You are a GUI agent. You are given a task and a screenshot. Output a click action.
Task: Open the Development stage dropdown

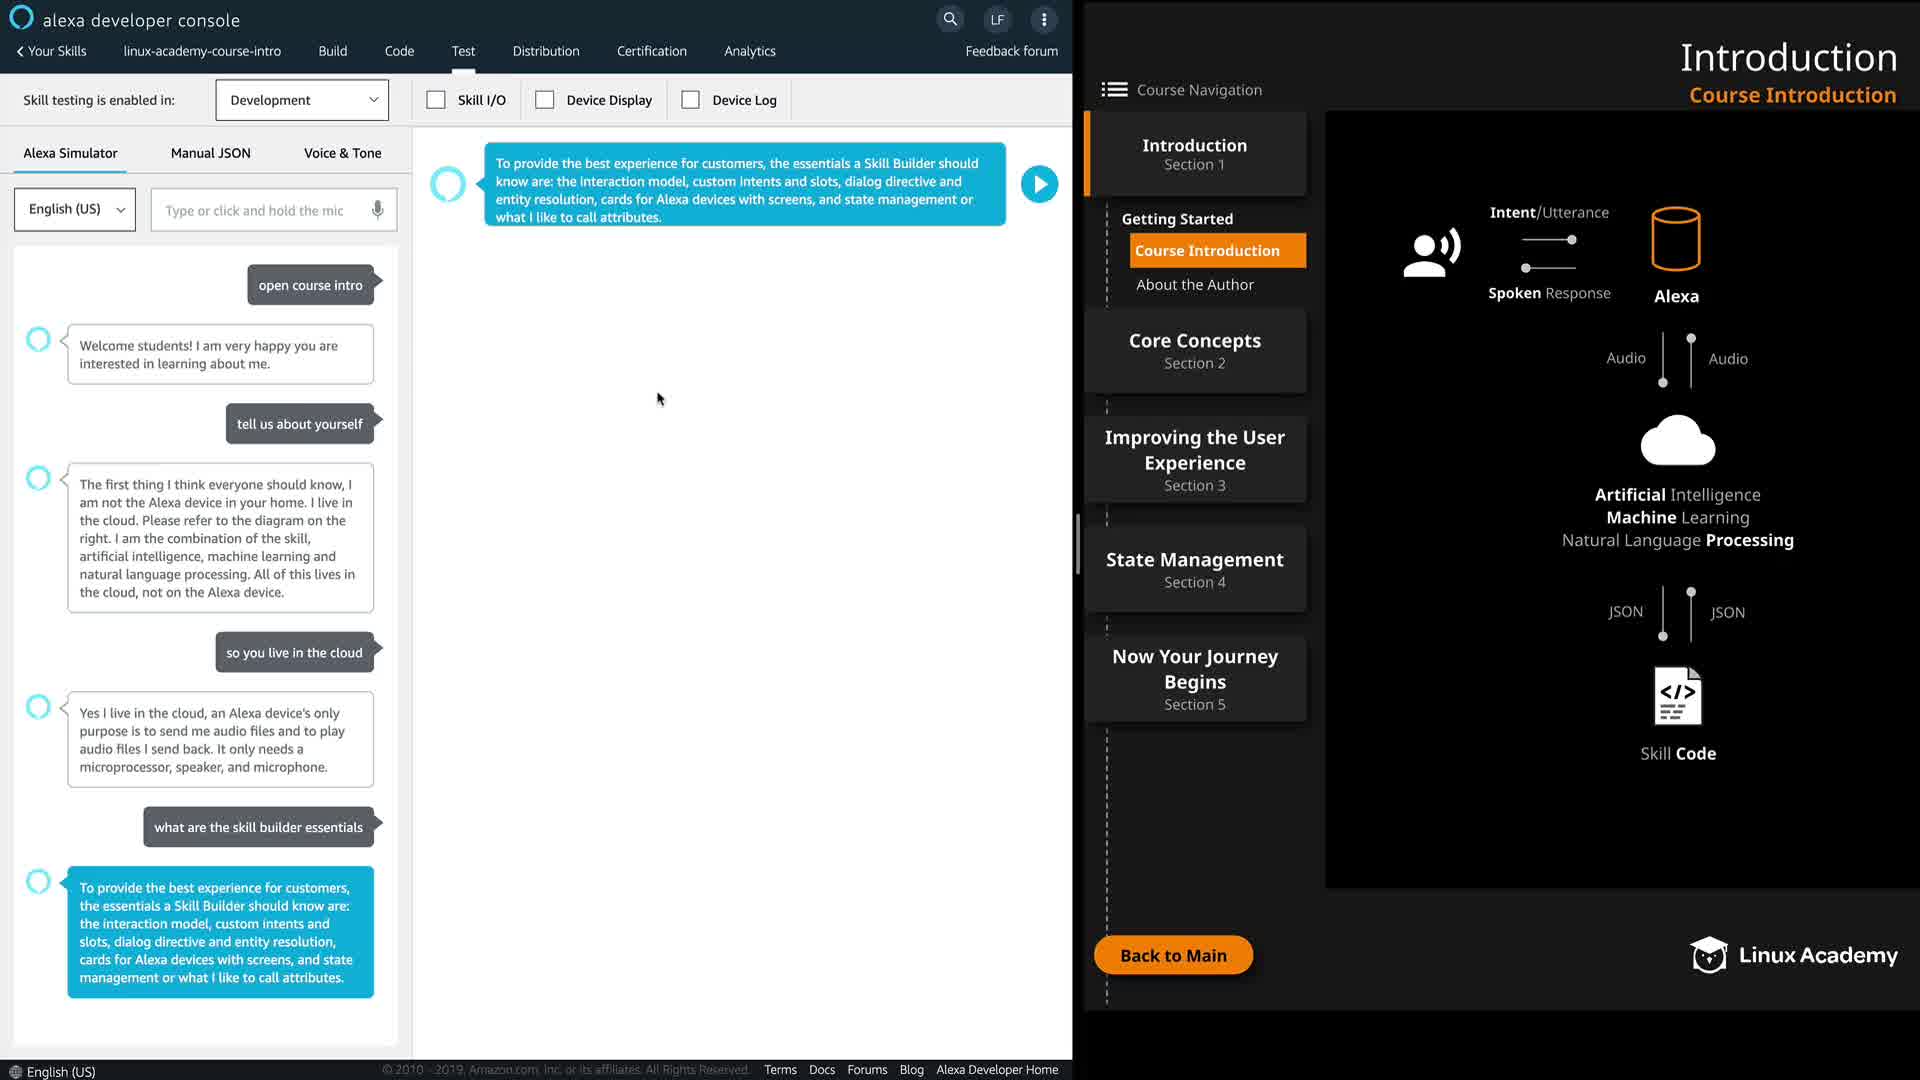[302, 100]
